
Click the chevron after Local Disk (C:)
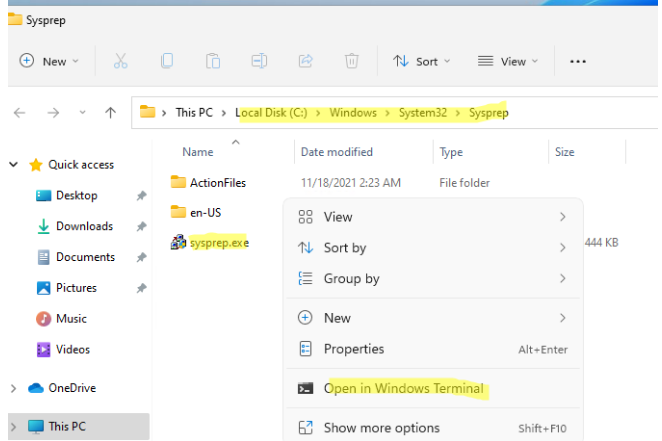[x=318, y=113]
